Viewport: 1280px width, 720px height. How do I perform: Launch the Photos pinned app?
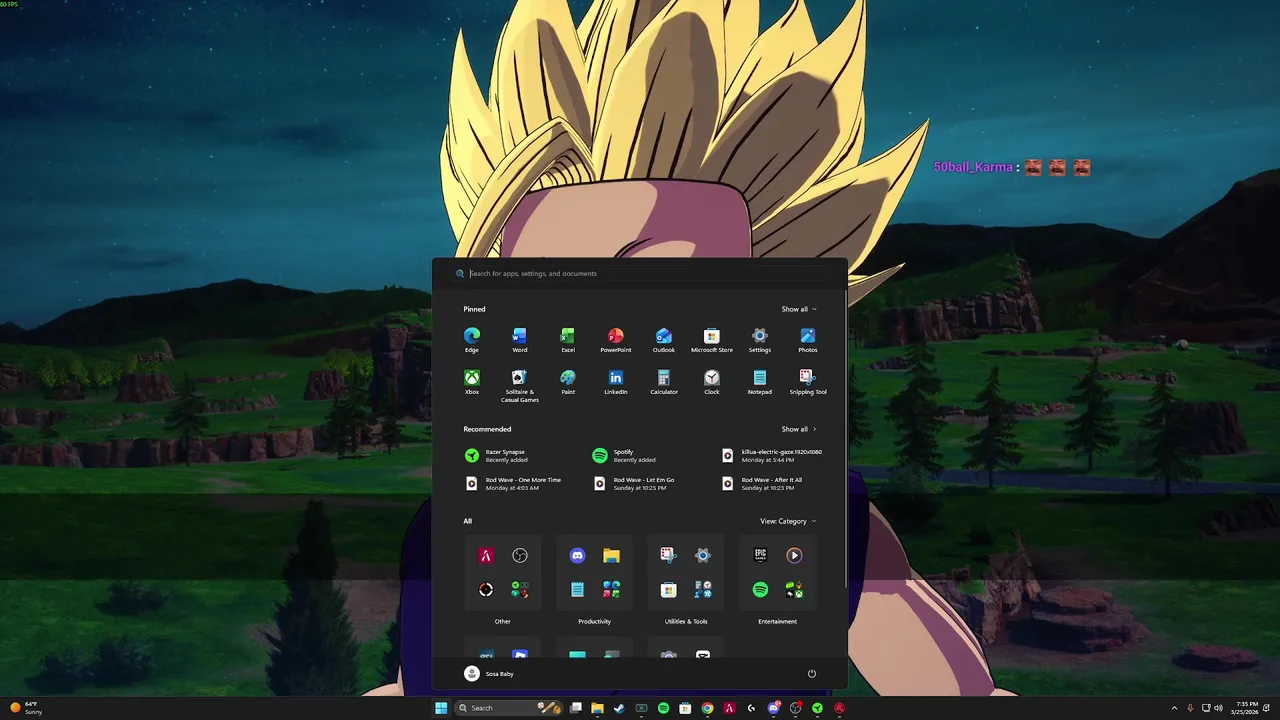(x=807, y=340)
